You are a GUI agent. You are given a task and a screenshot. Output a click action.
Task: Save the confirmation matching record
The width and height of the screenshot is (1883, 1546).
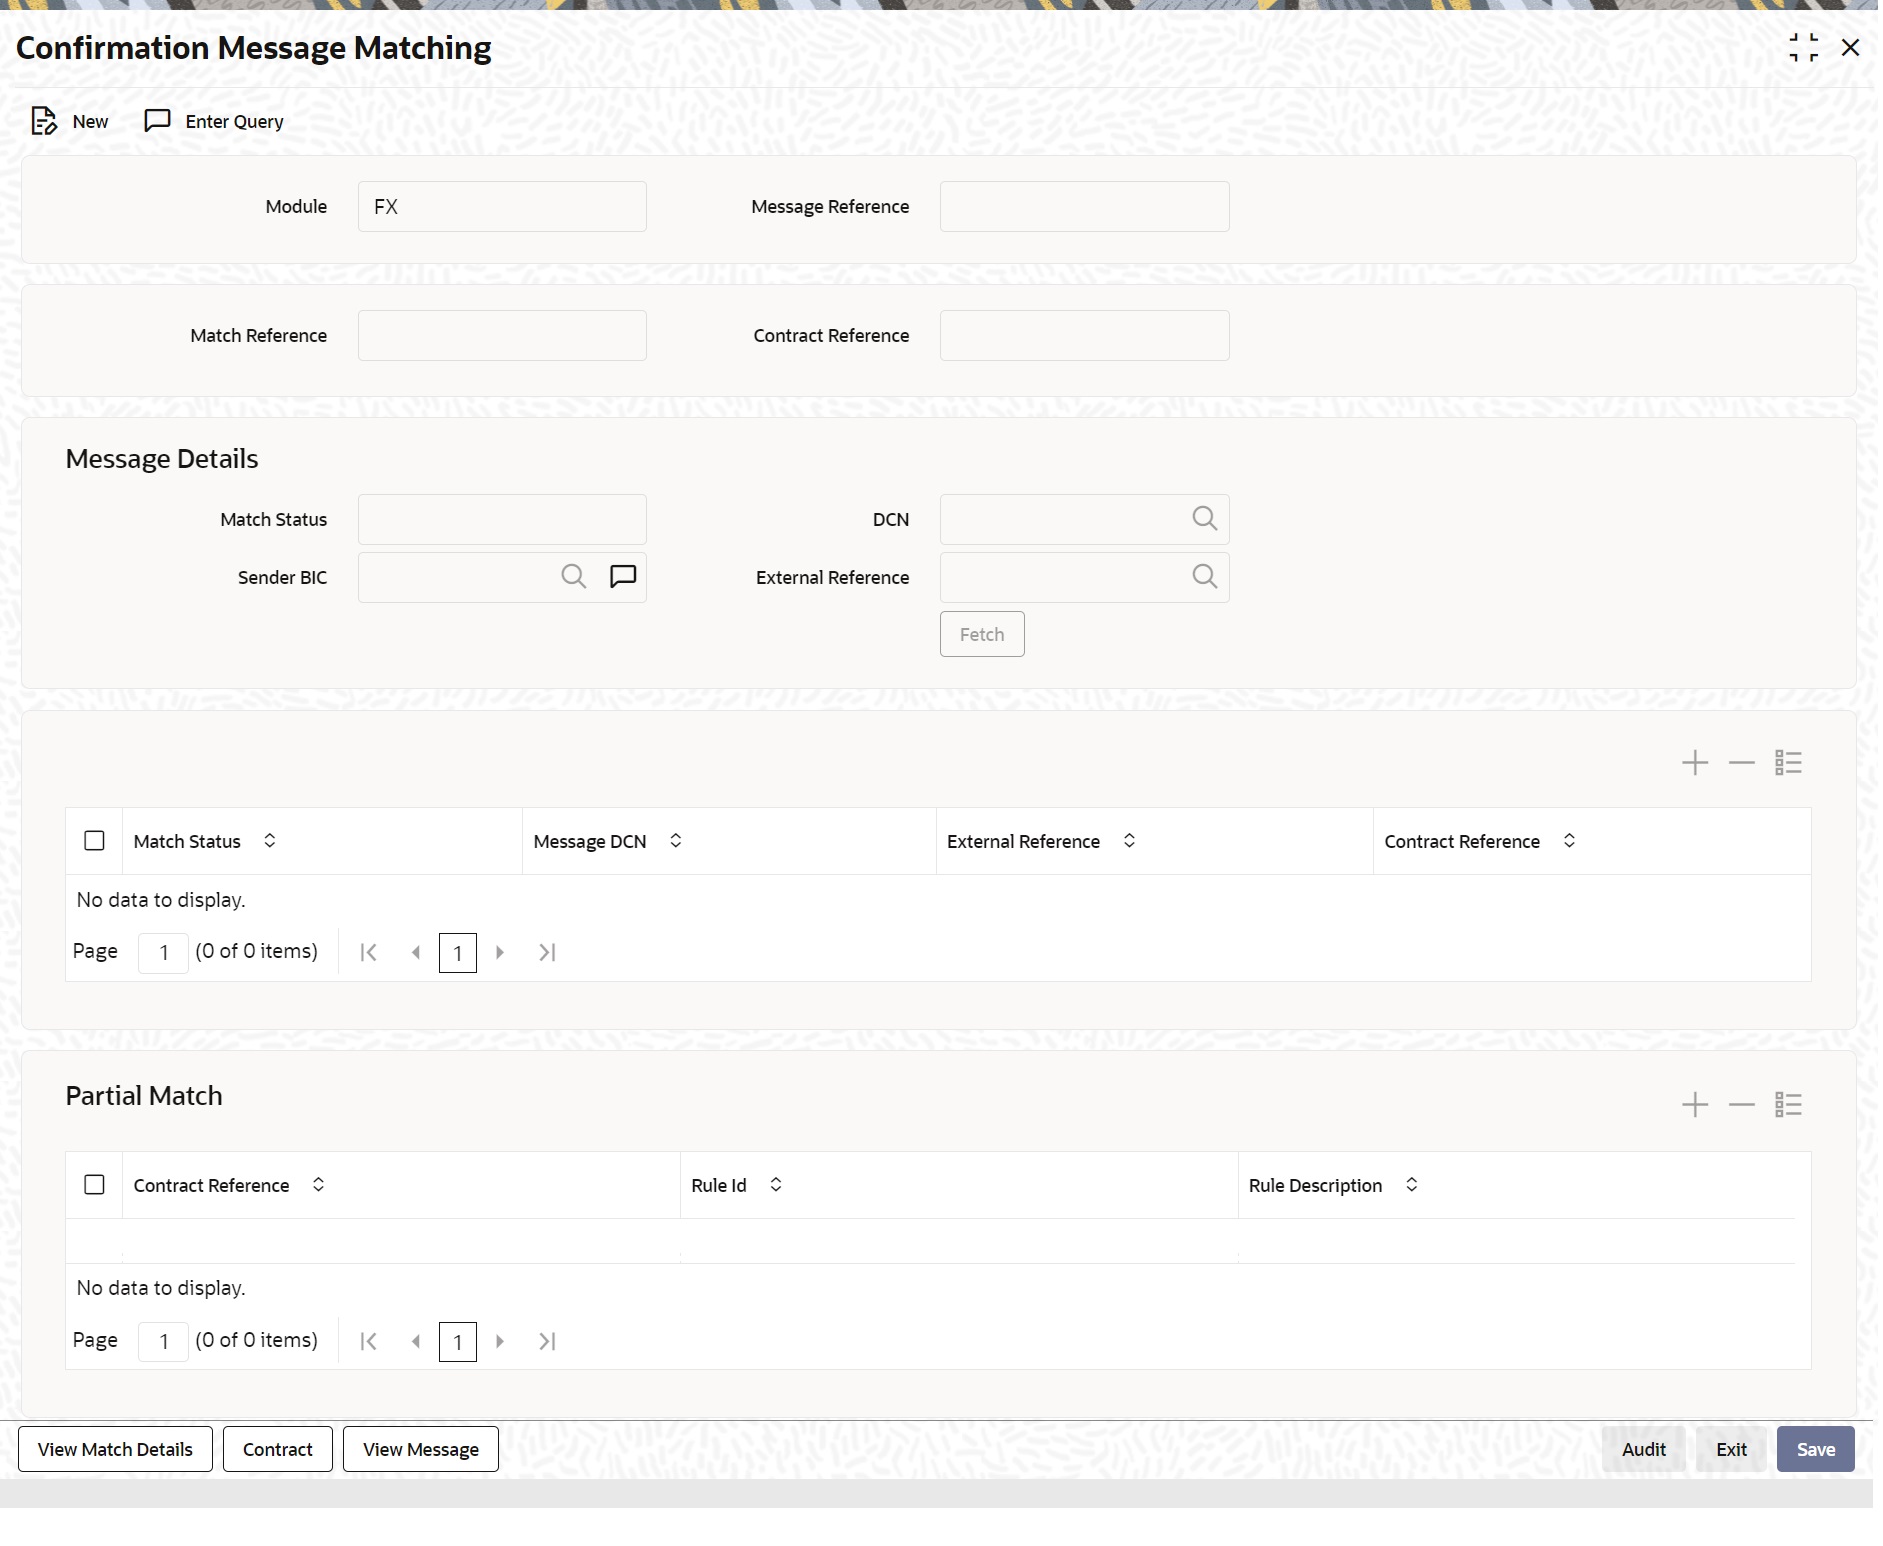point(1816,1449)
